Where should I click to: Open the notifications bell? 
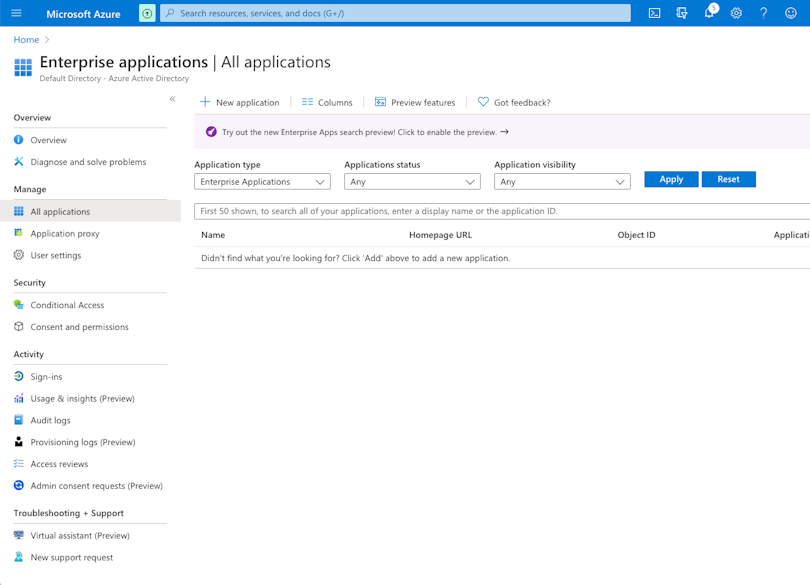click(710, 12)
